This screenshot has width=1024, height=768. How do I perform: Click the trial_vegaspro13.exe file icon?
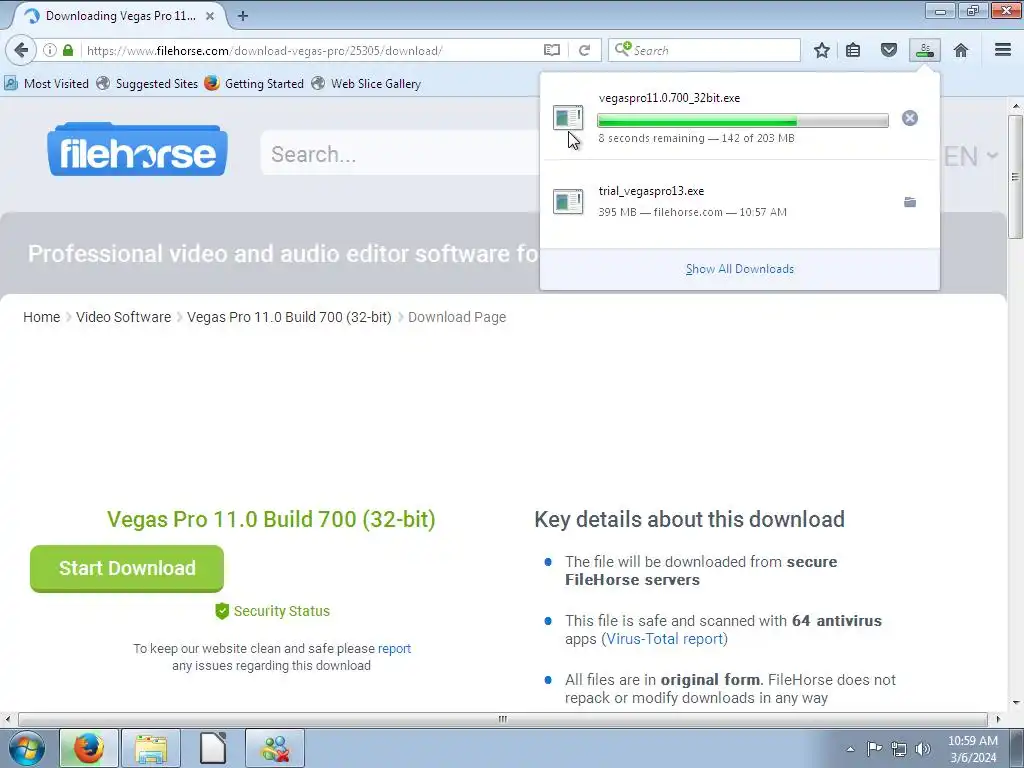[568, 201]
